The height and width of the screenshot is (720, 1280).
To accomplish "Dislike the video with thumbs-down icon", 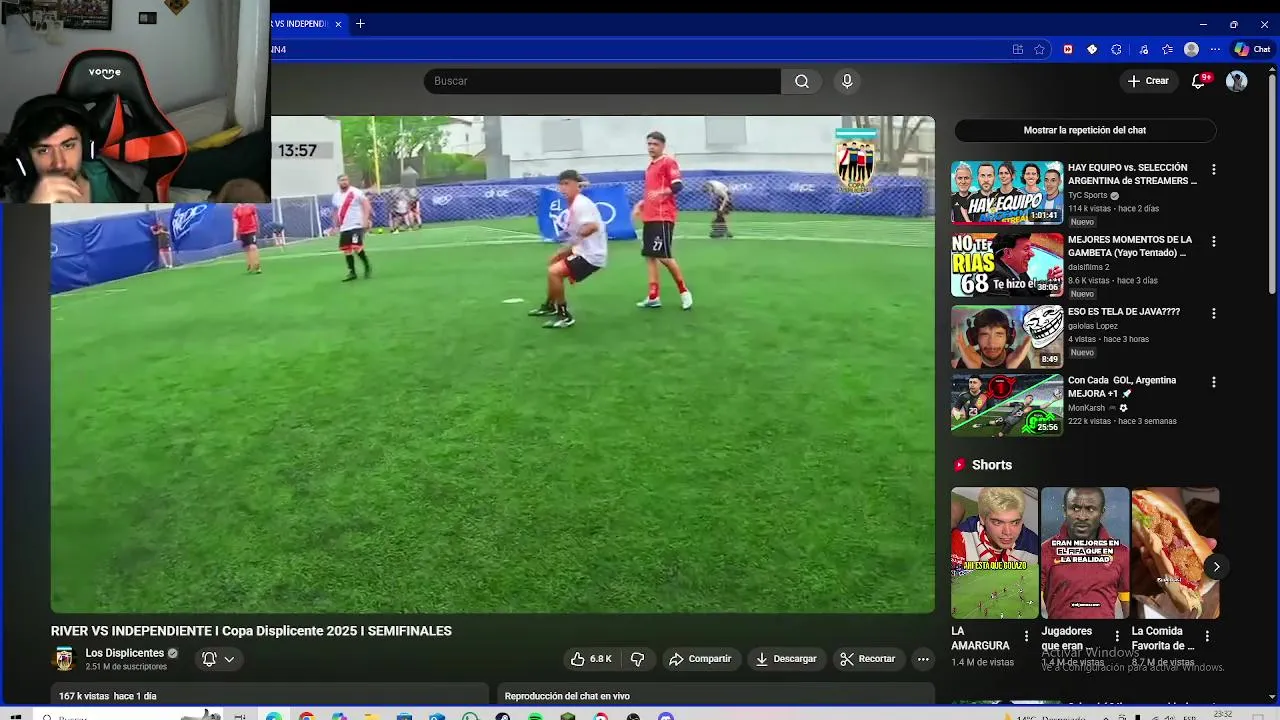I will [637, 659].
